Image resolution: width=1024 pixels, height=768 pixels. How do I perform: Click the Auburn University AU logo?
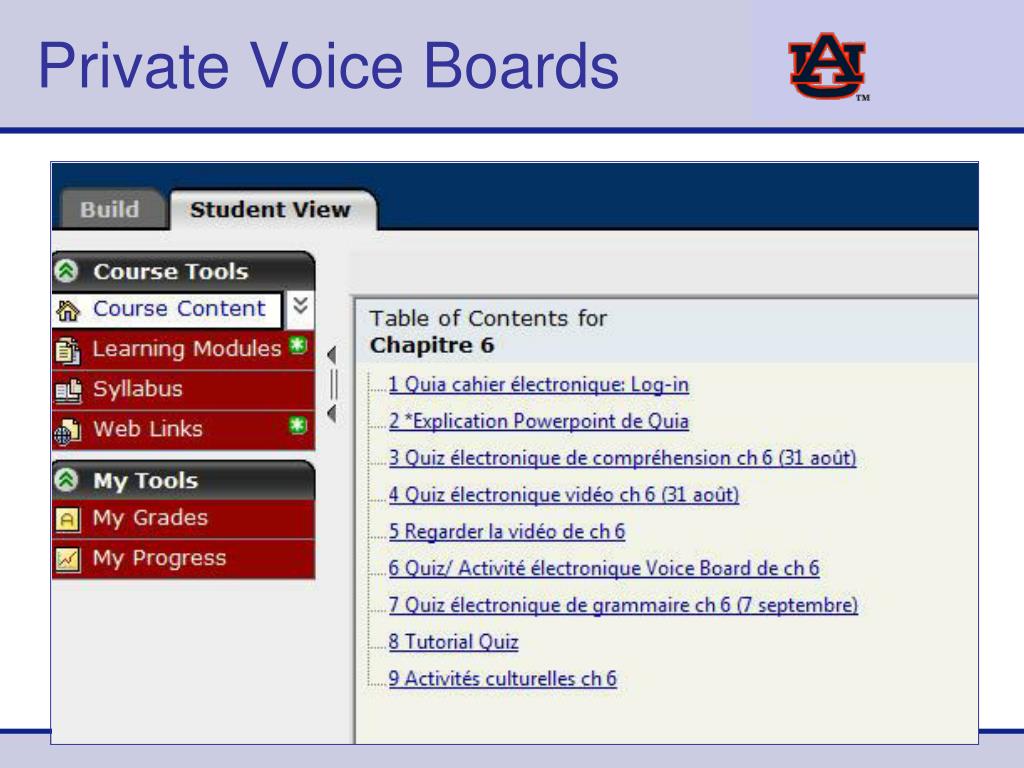827,66
